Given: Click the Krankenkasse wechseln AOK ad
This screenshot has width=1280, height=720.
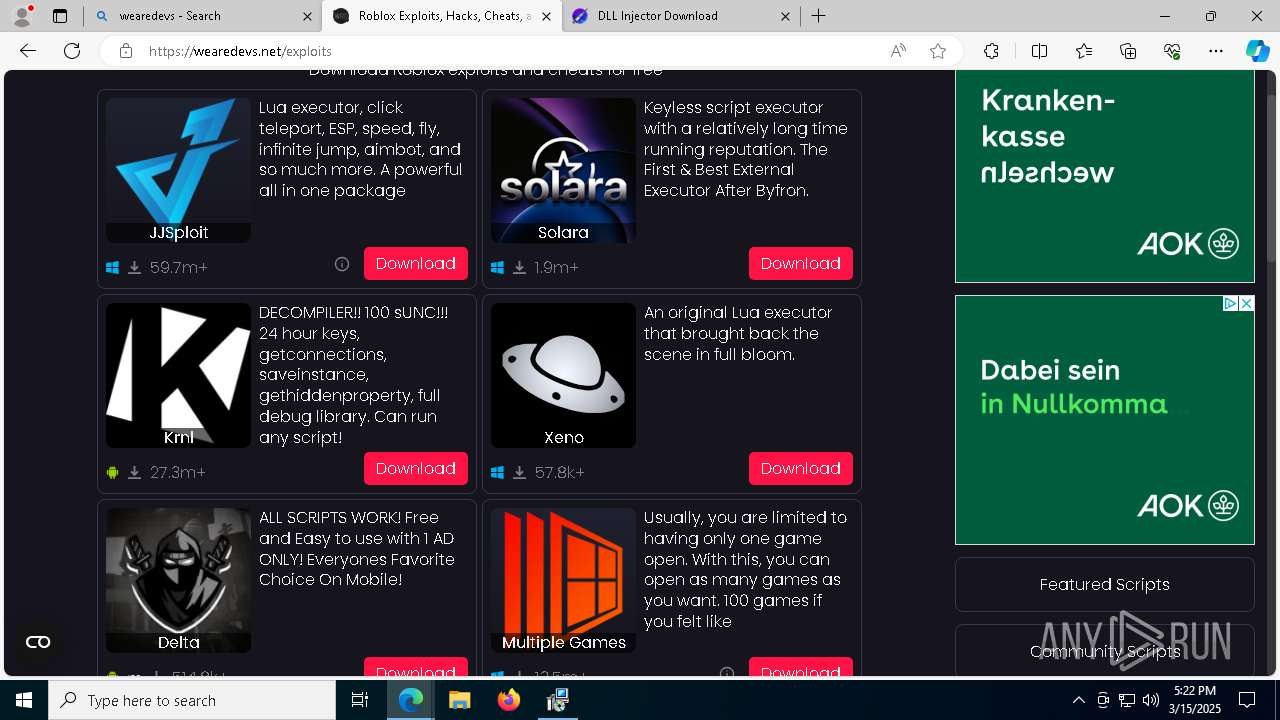Looking at the screenshot, I should pos(1105,176).
